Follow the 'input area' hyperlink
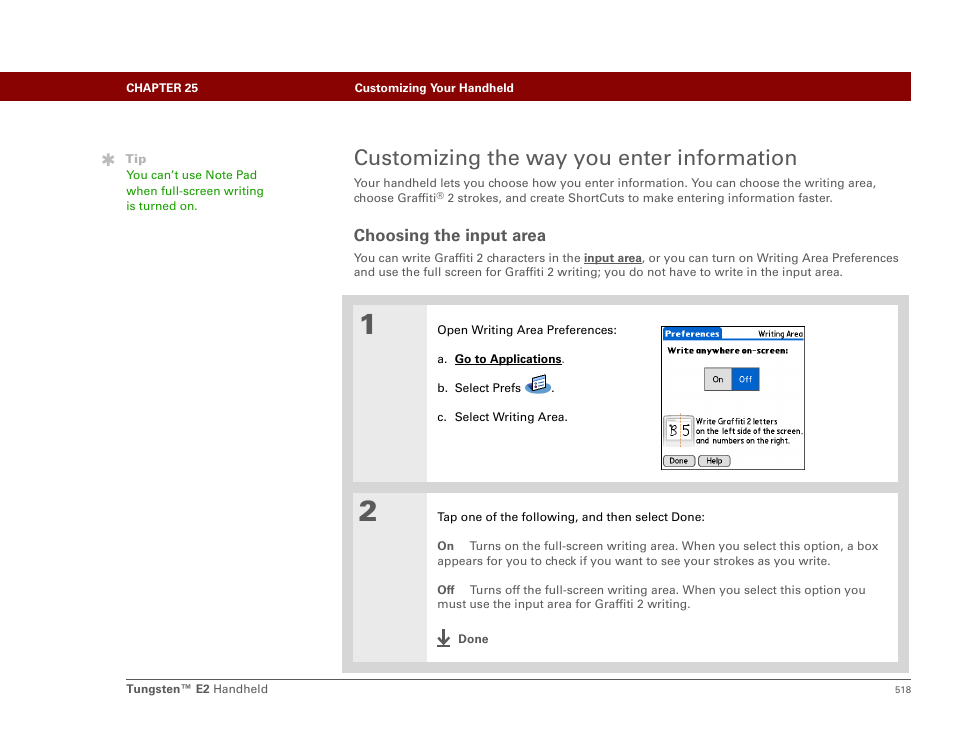This screenshot has height=738, width=954. (x=613, y=258)
